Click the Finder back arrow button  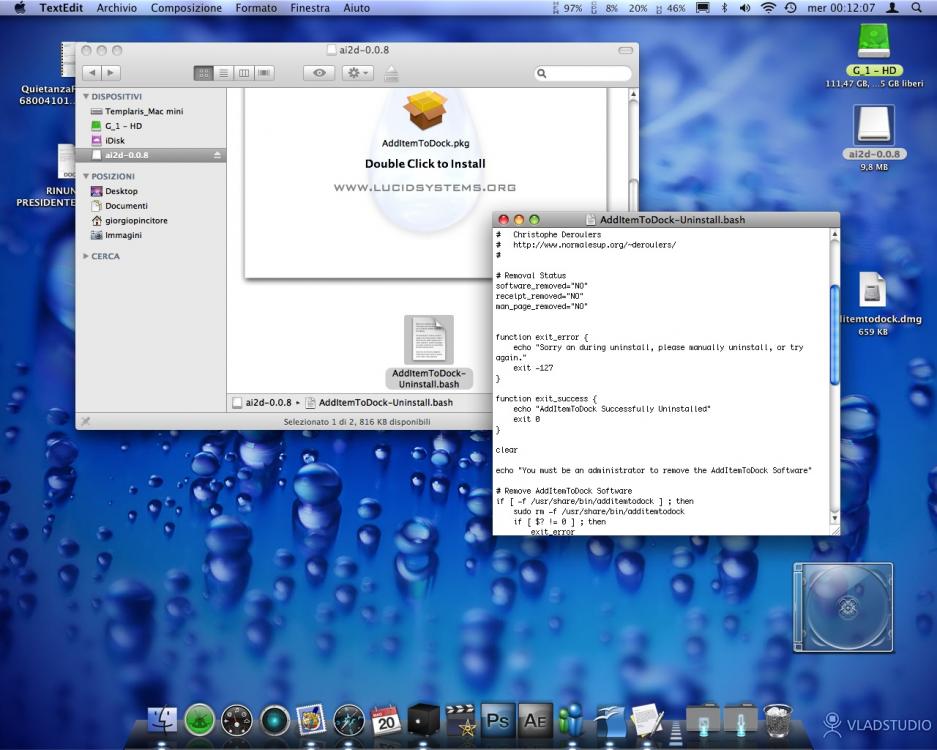click(x=91, y=73)
